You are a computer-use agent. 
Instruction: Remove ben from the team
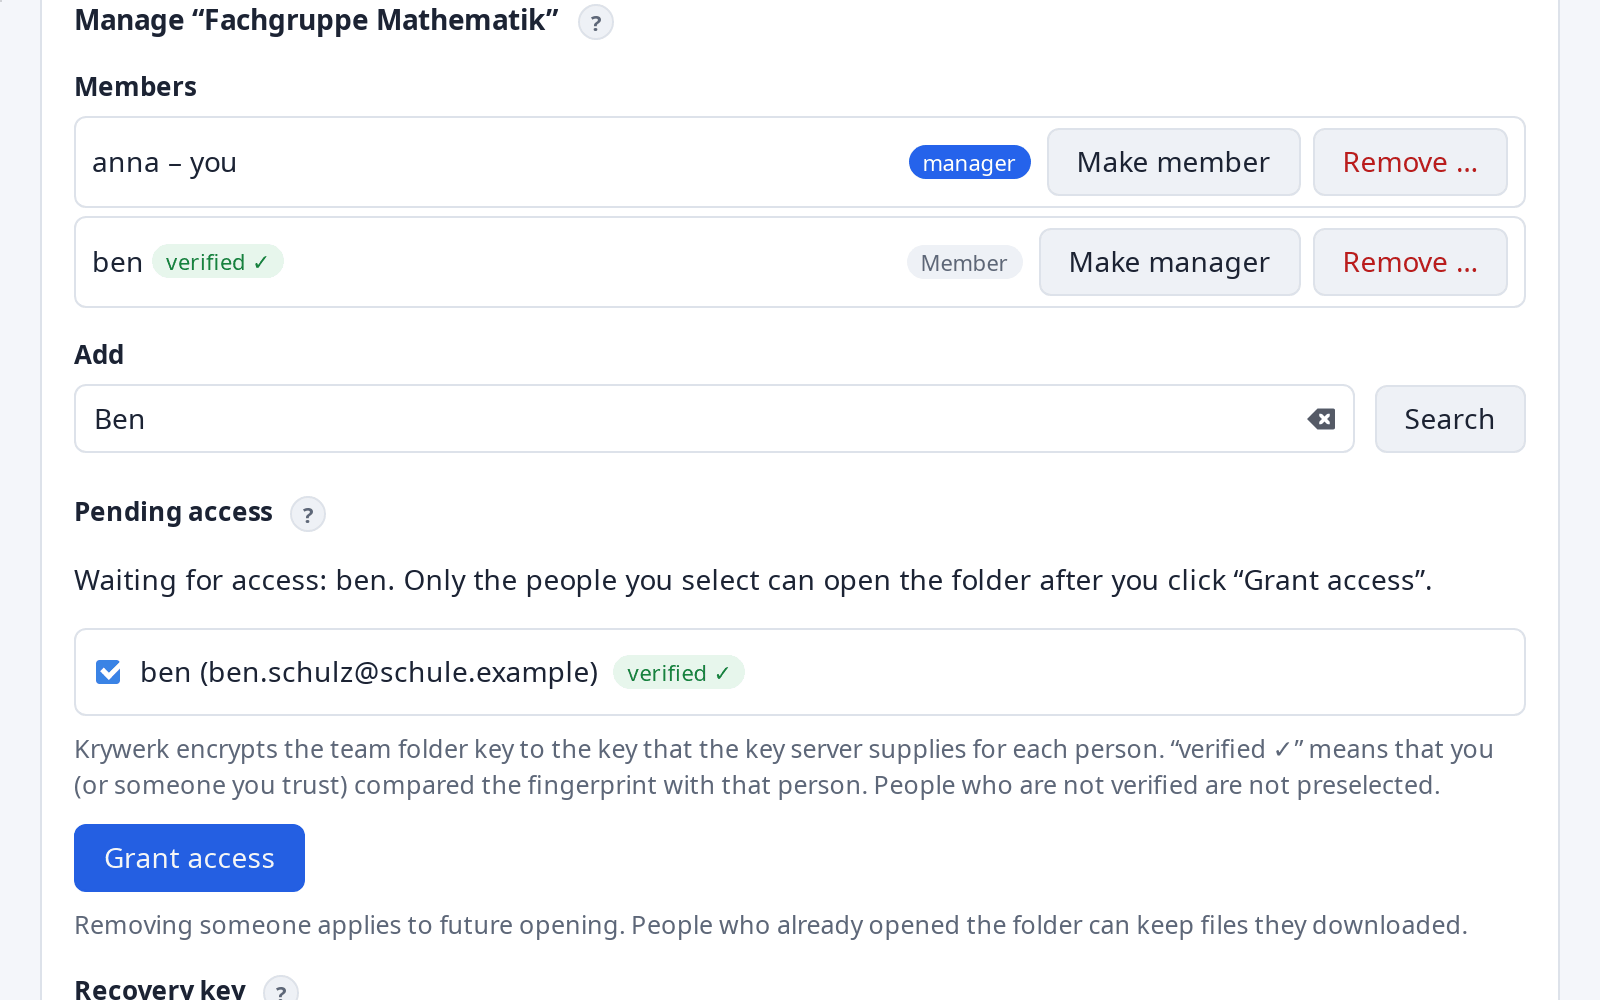click(x=1410, y=262)
